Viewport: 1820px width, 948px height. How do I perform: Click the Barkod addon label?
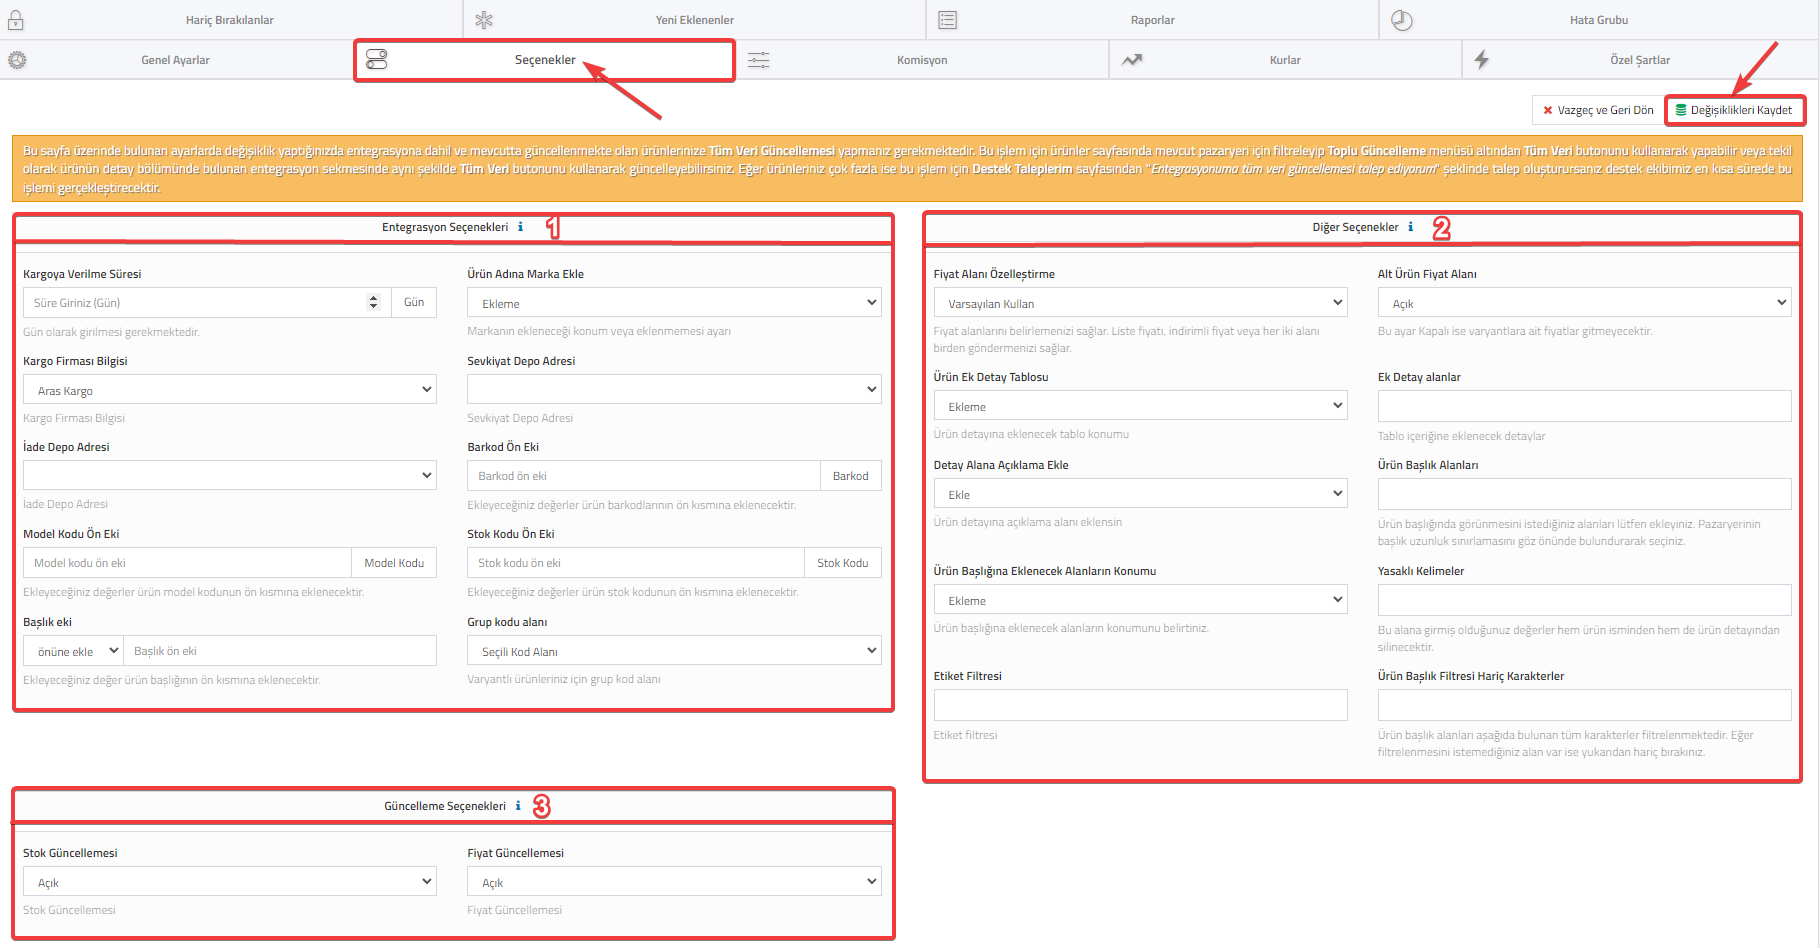click(851, 476)
